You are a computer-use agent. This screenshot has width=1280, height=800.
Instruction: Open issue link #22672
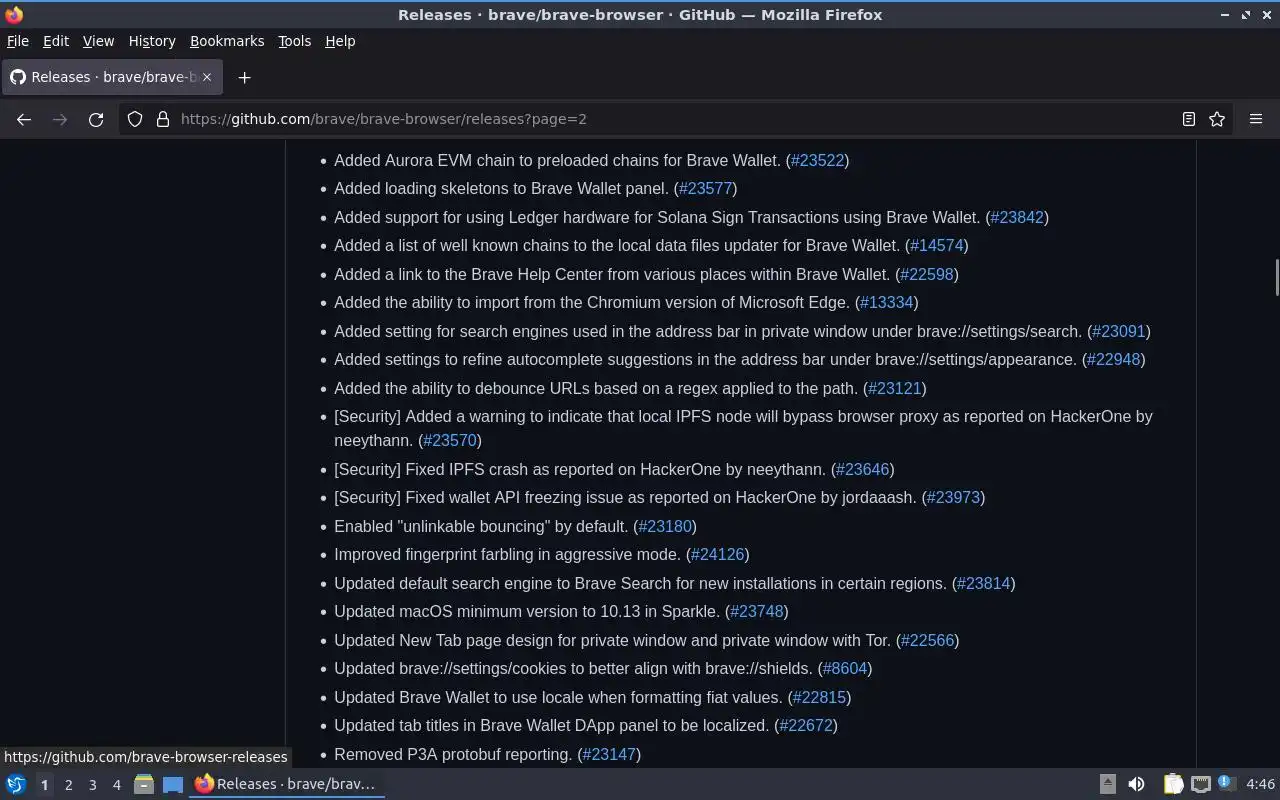pos(806,725)
